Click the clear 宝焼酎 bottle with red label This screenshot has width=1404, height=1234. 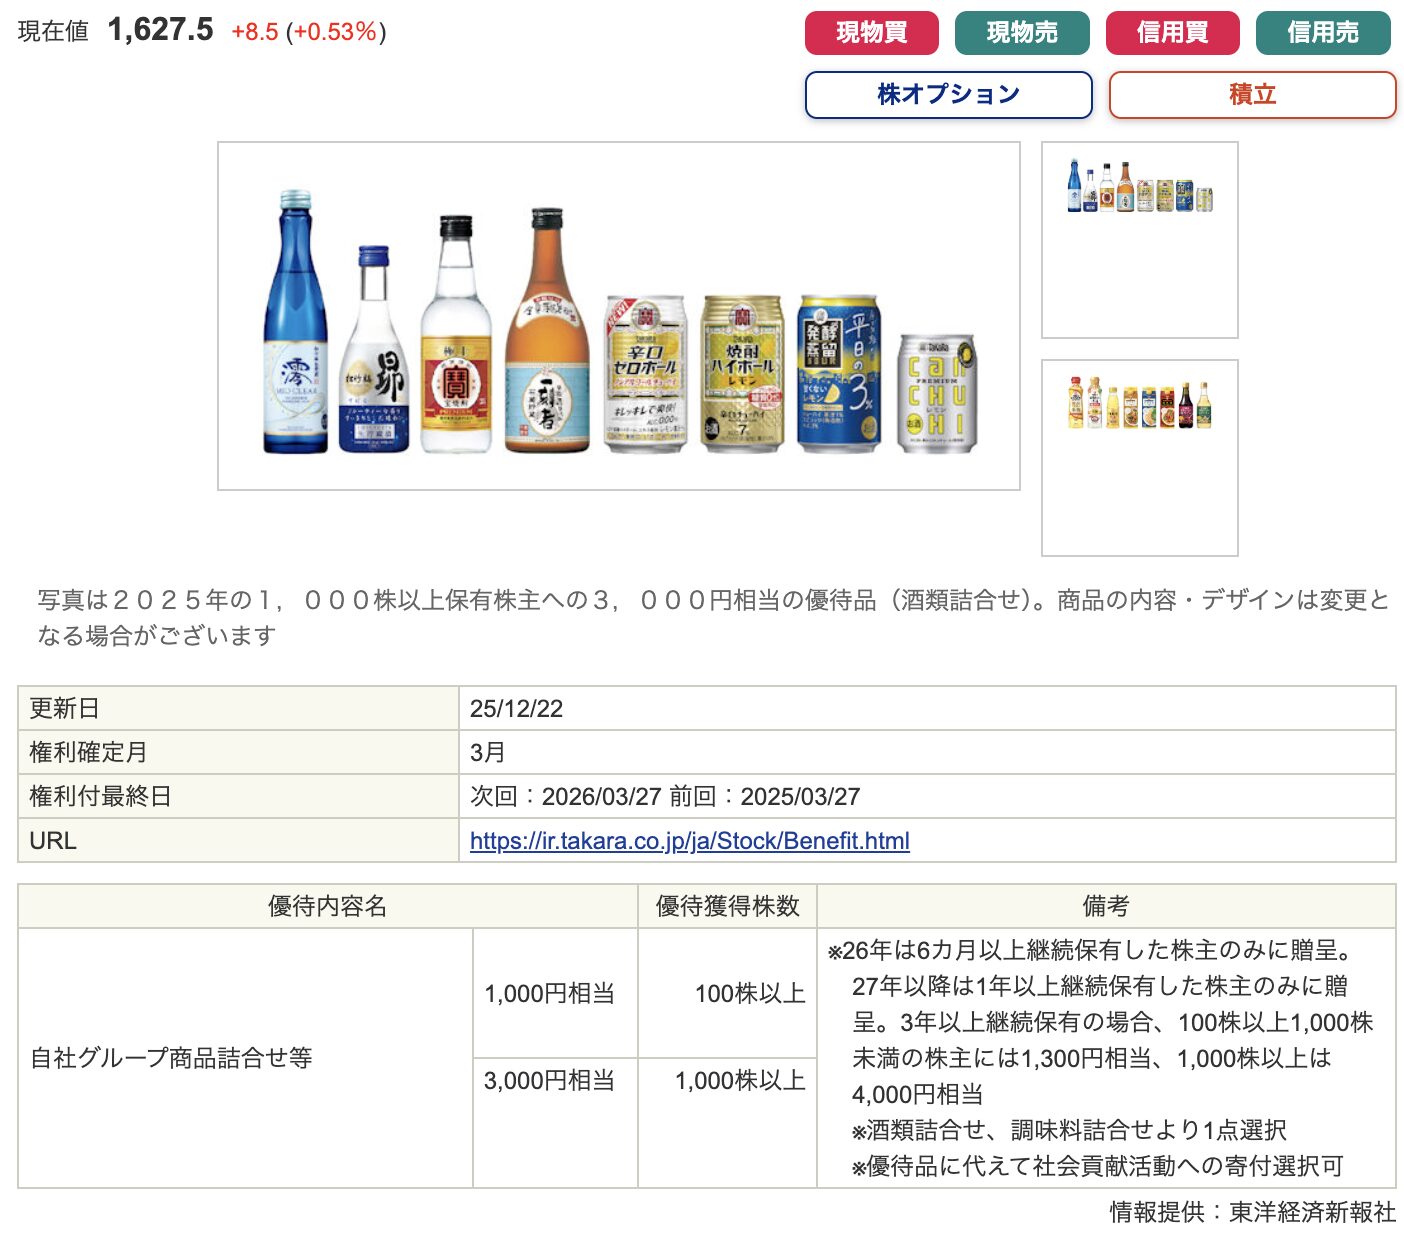pyautogui.click(x=456, y=340)
